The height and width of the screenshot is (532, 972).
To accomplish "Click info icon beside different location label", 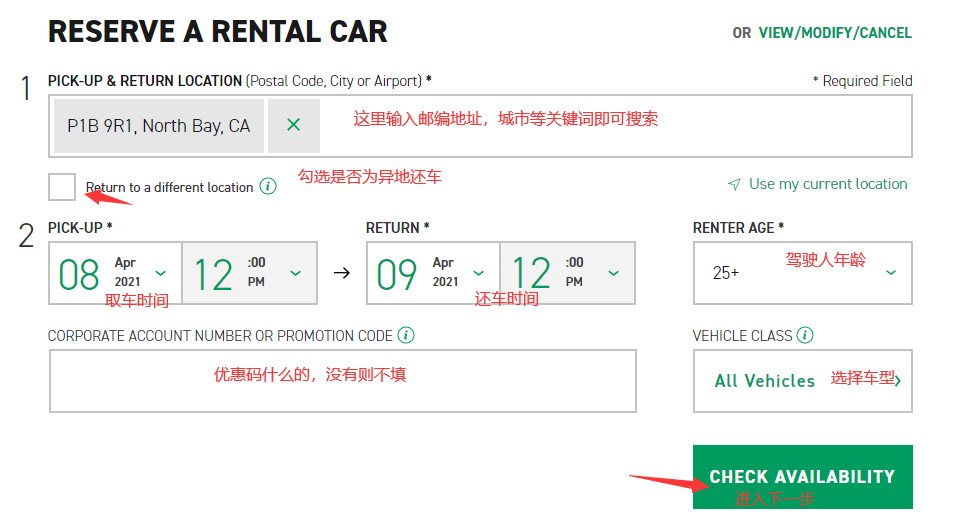I will (268, 186).
